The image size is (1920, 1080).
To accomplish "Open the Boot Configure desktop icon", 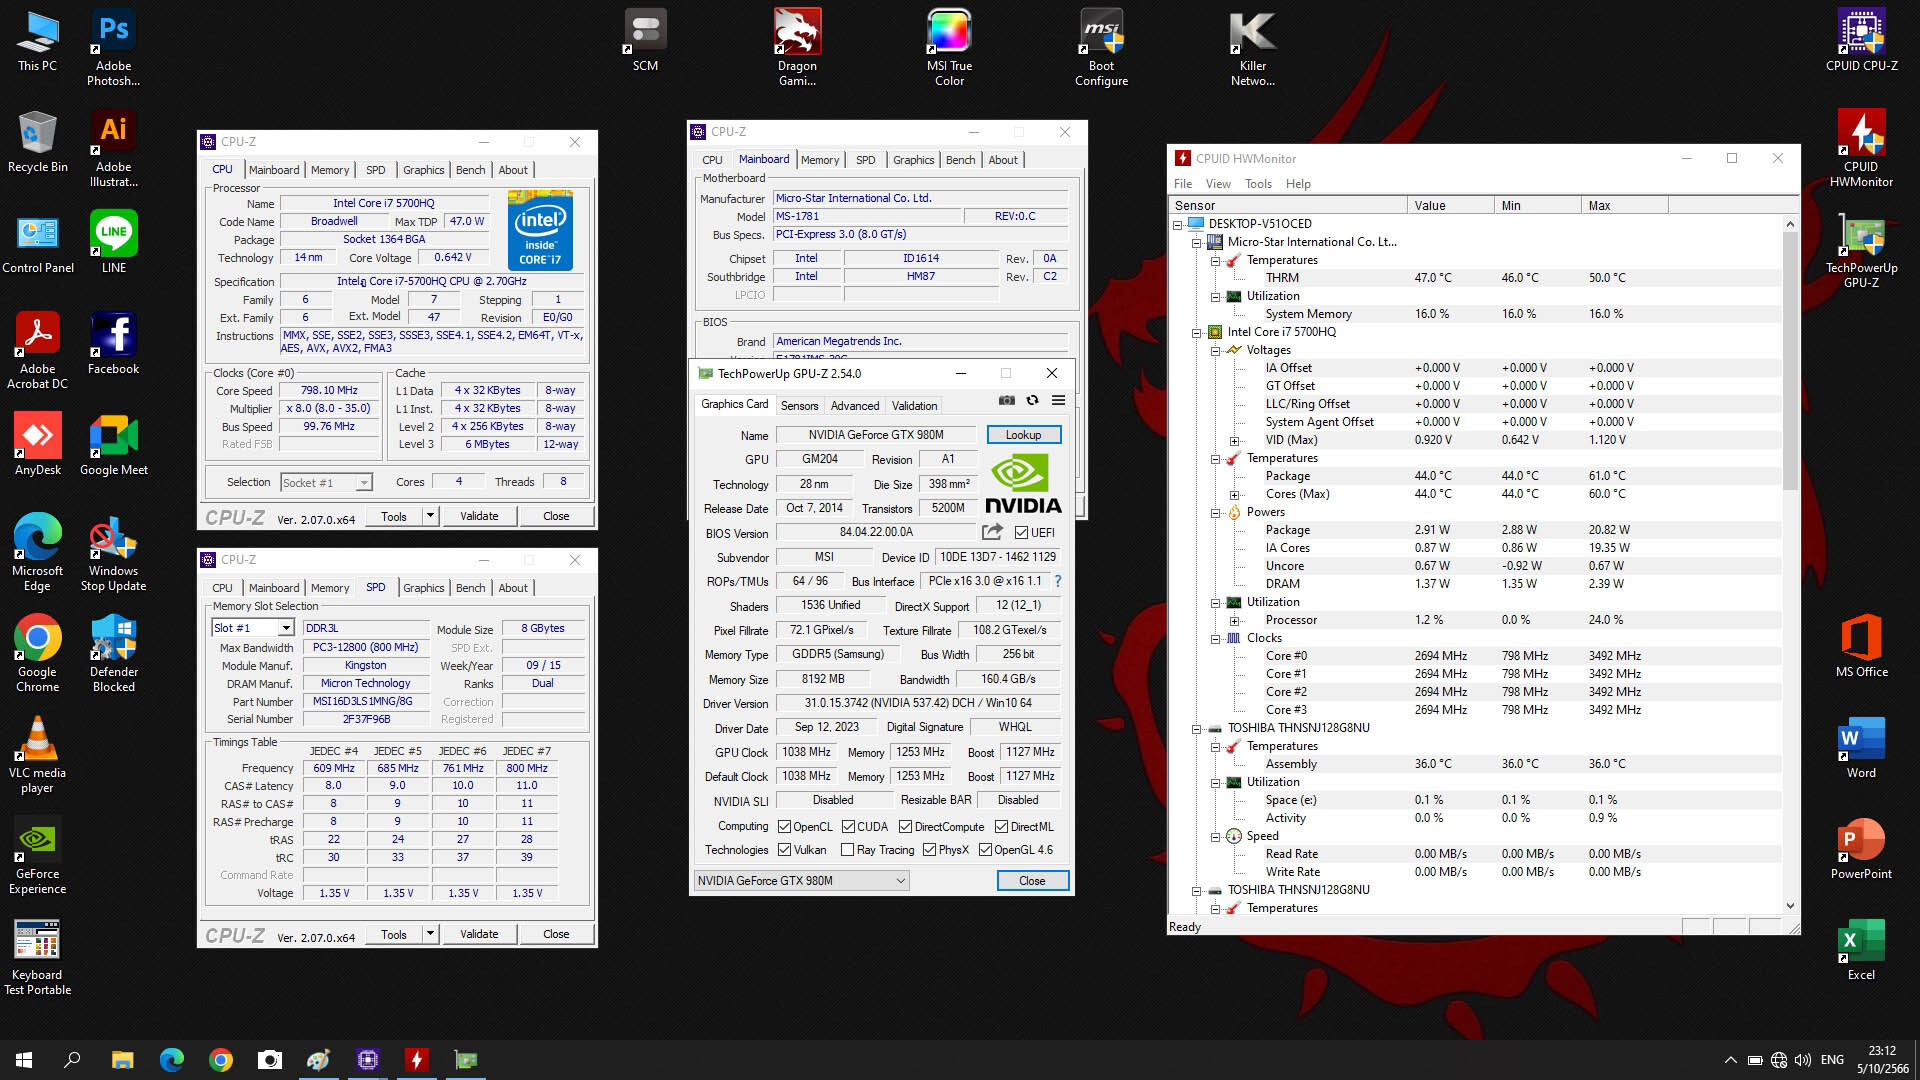I will pyautogui.click(x=1101, y=47).
